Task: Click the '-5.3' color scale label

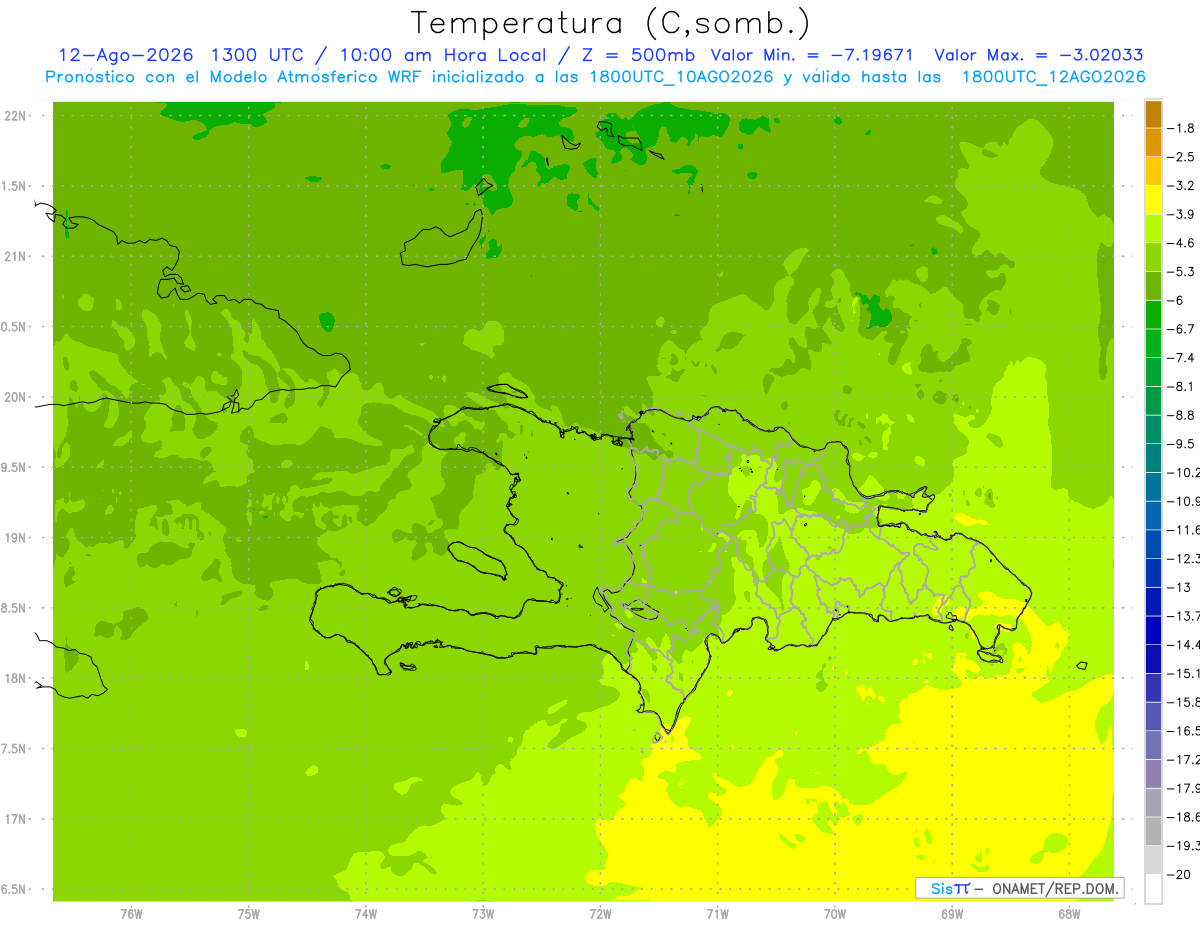Action: tap(1181, 272)
